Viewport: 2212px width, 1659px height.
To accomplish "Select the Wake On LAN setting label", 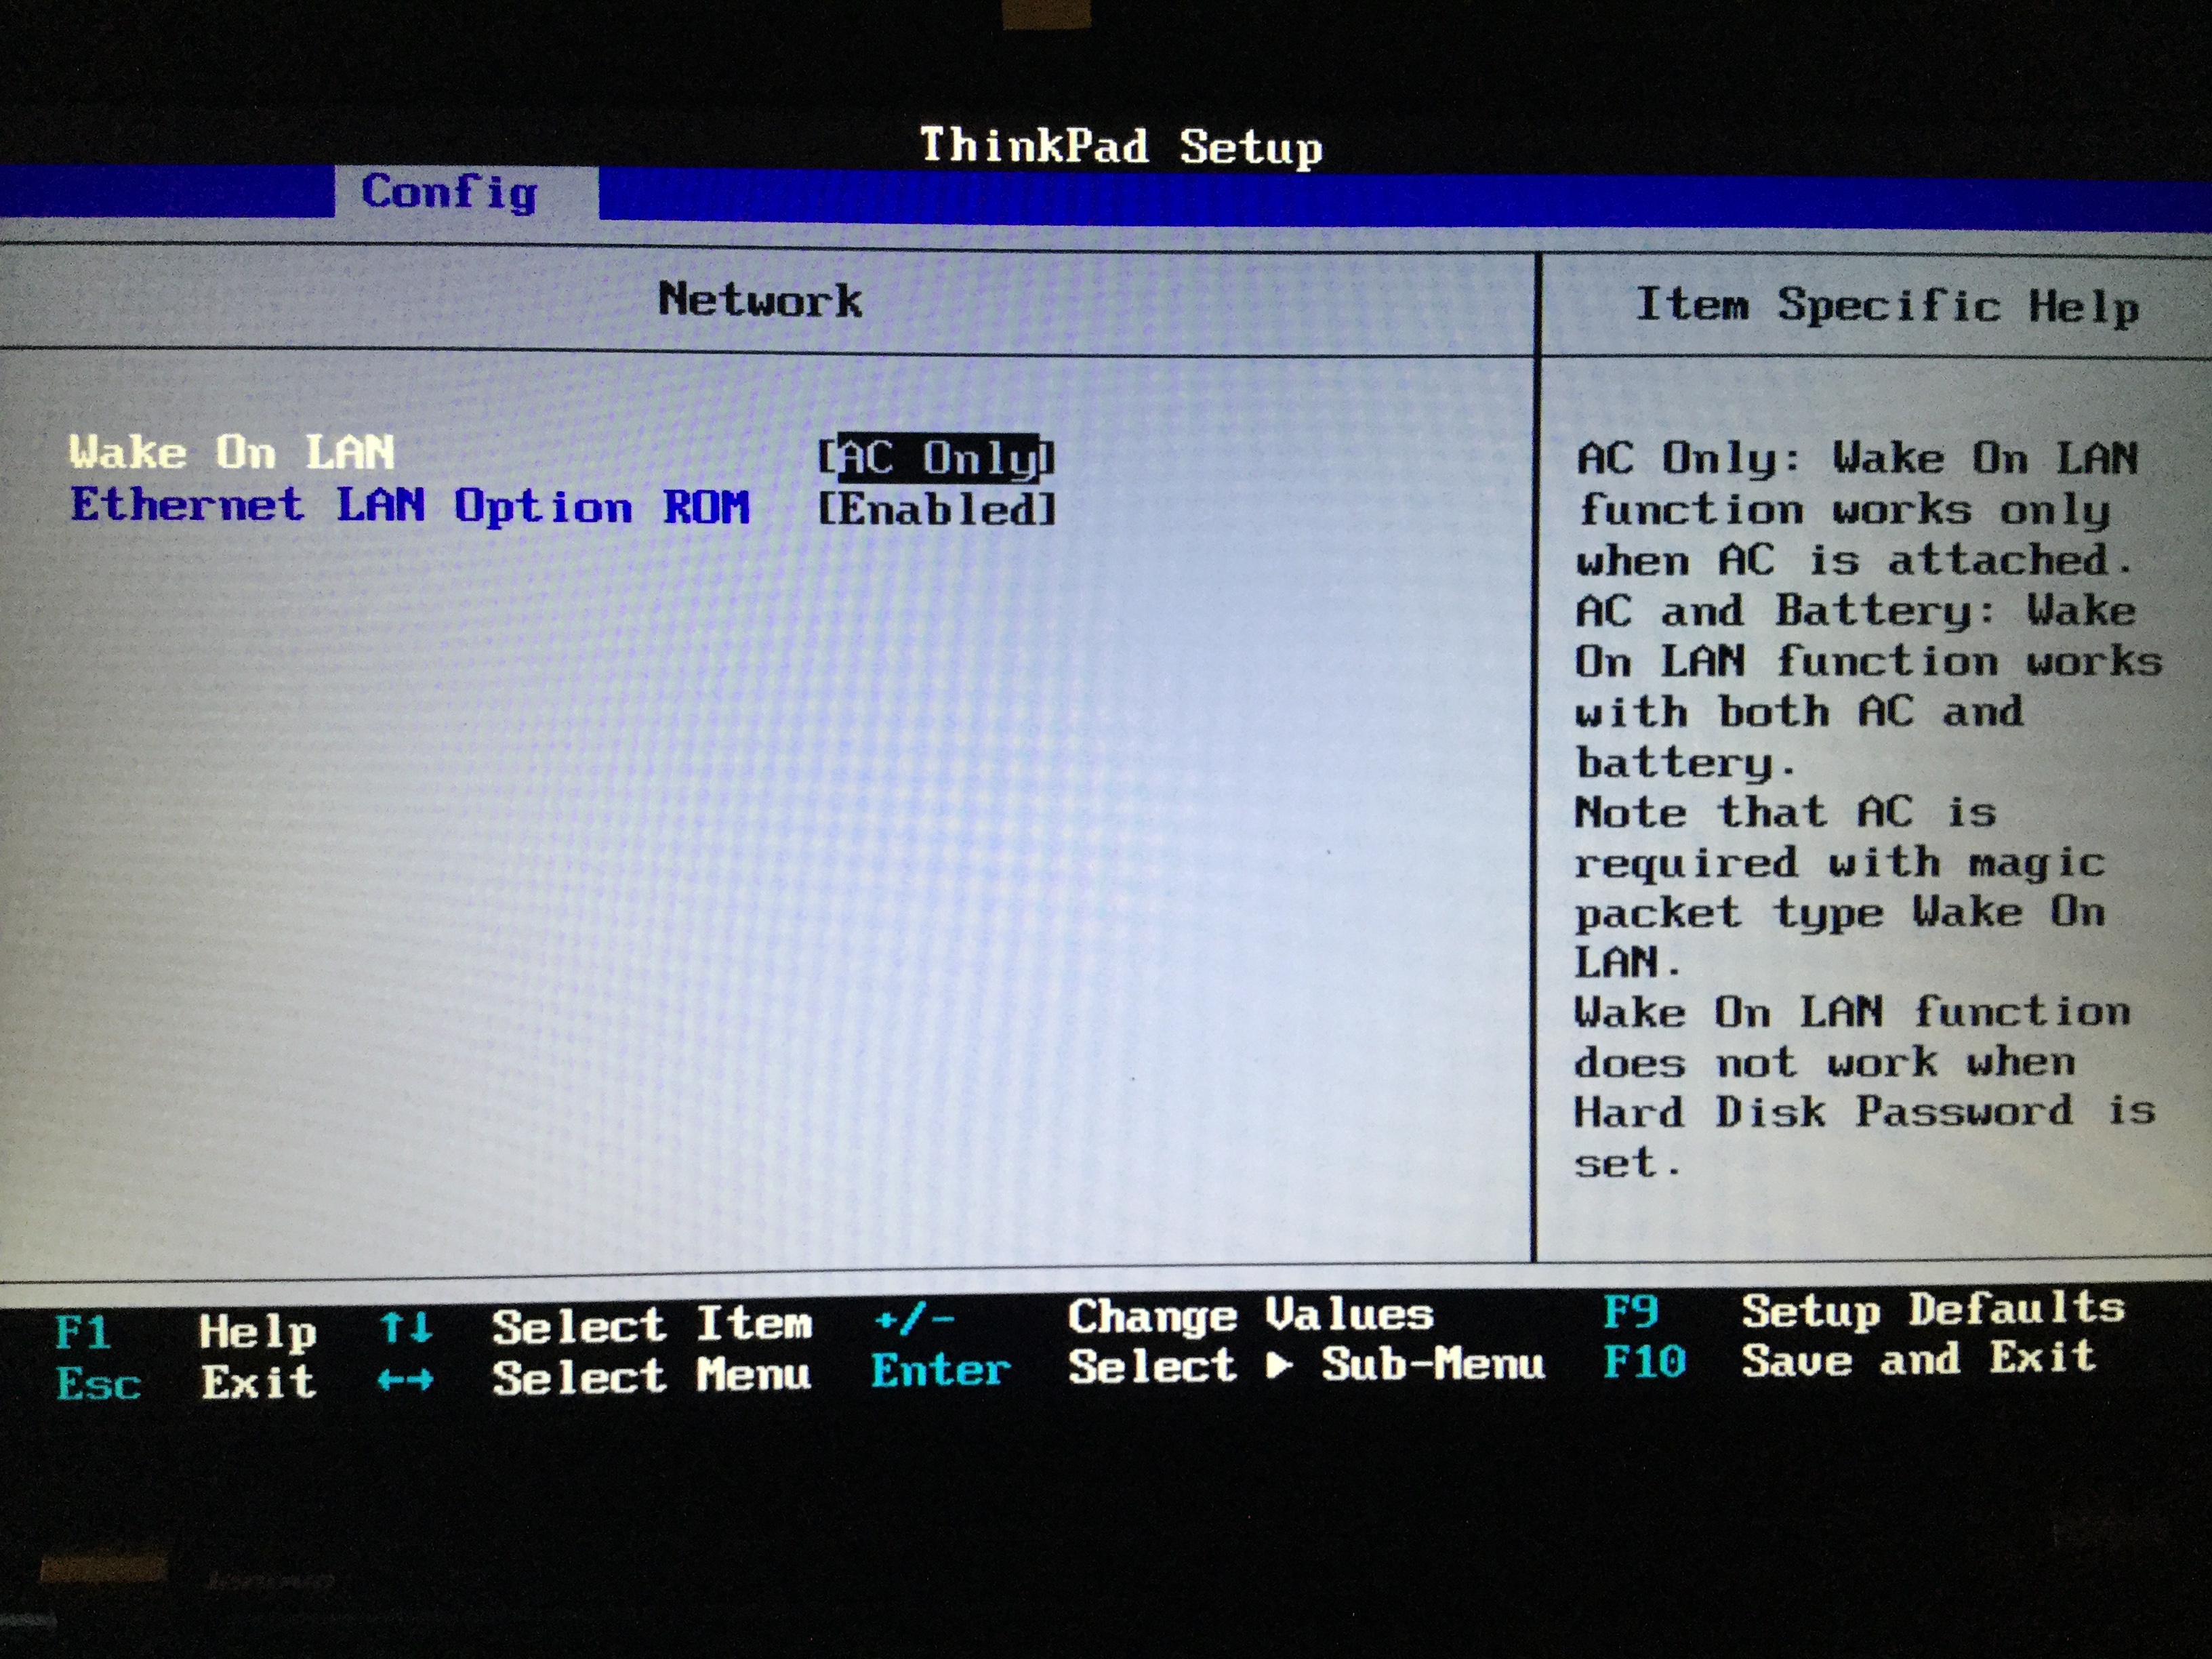I will tap(232, 453).
